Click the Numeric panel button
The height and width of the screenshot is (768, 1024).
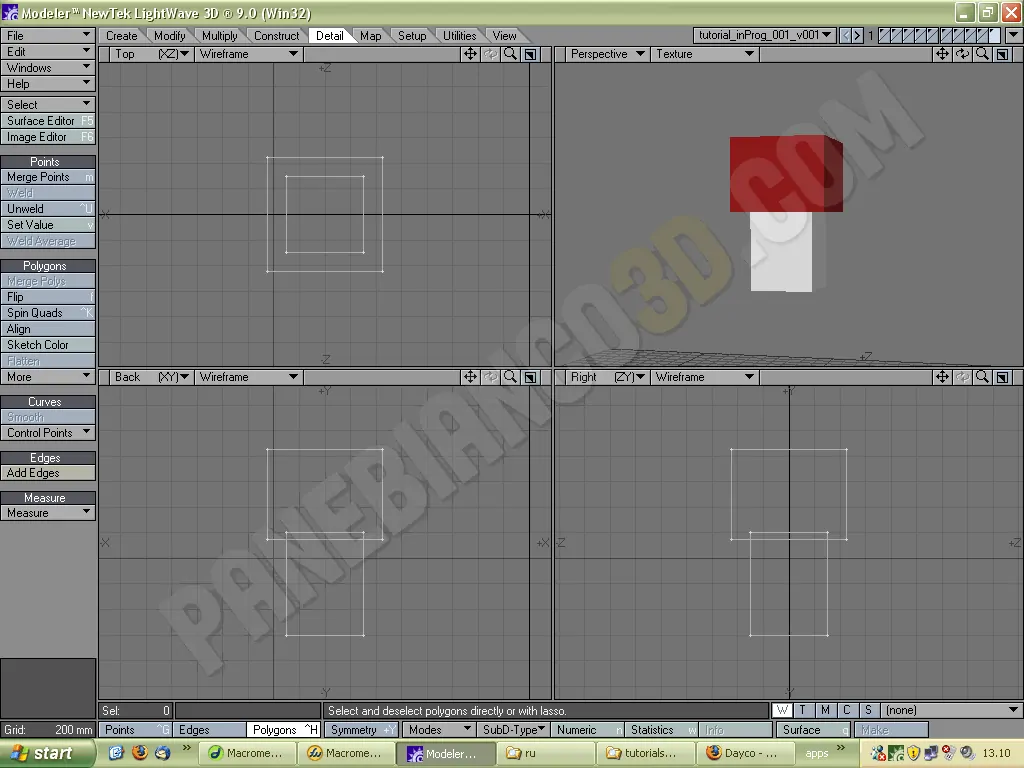pos(587,729)
